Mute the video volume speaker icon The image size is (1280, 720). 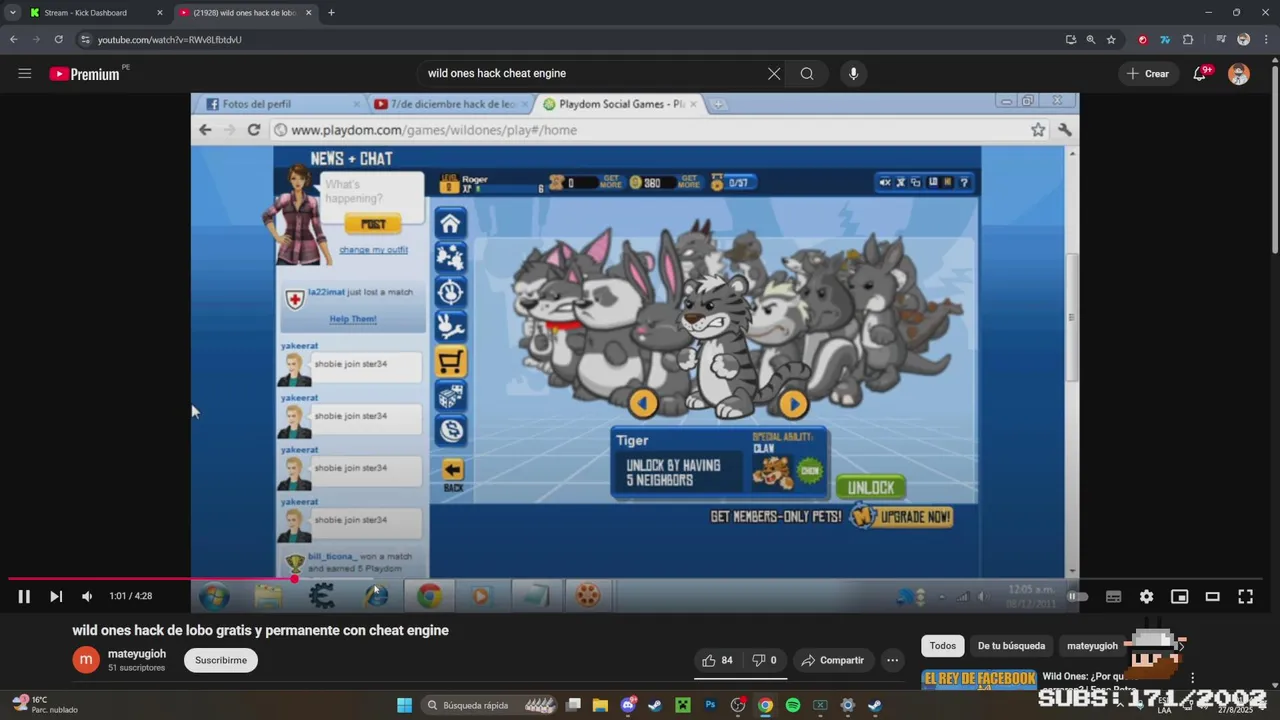point(87,596)
